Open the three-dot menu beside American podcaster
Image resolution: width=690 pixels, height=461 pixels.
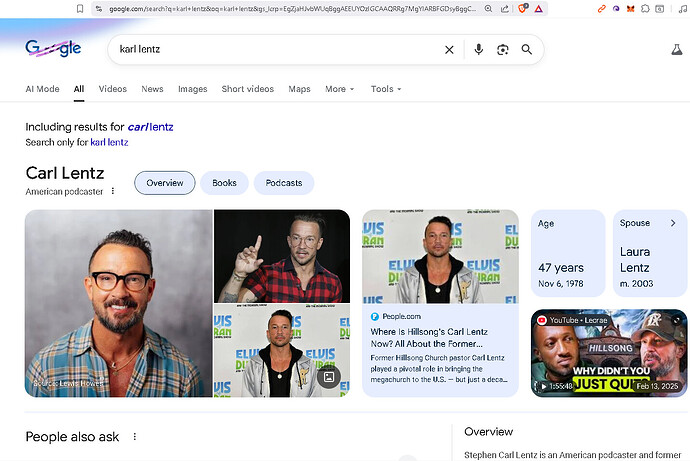click(x=113, y=191)
